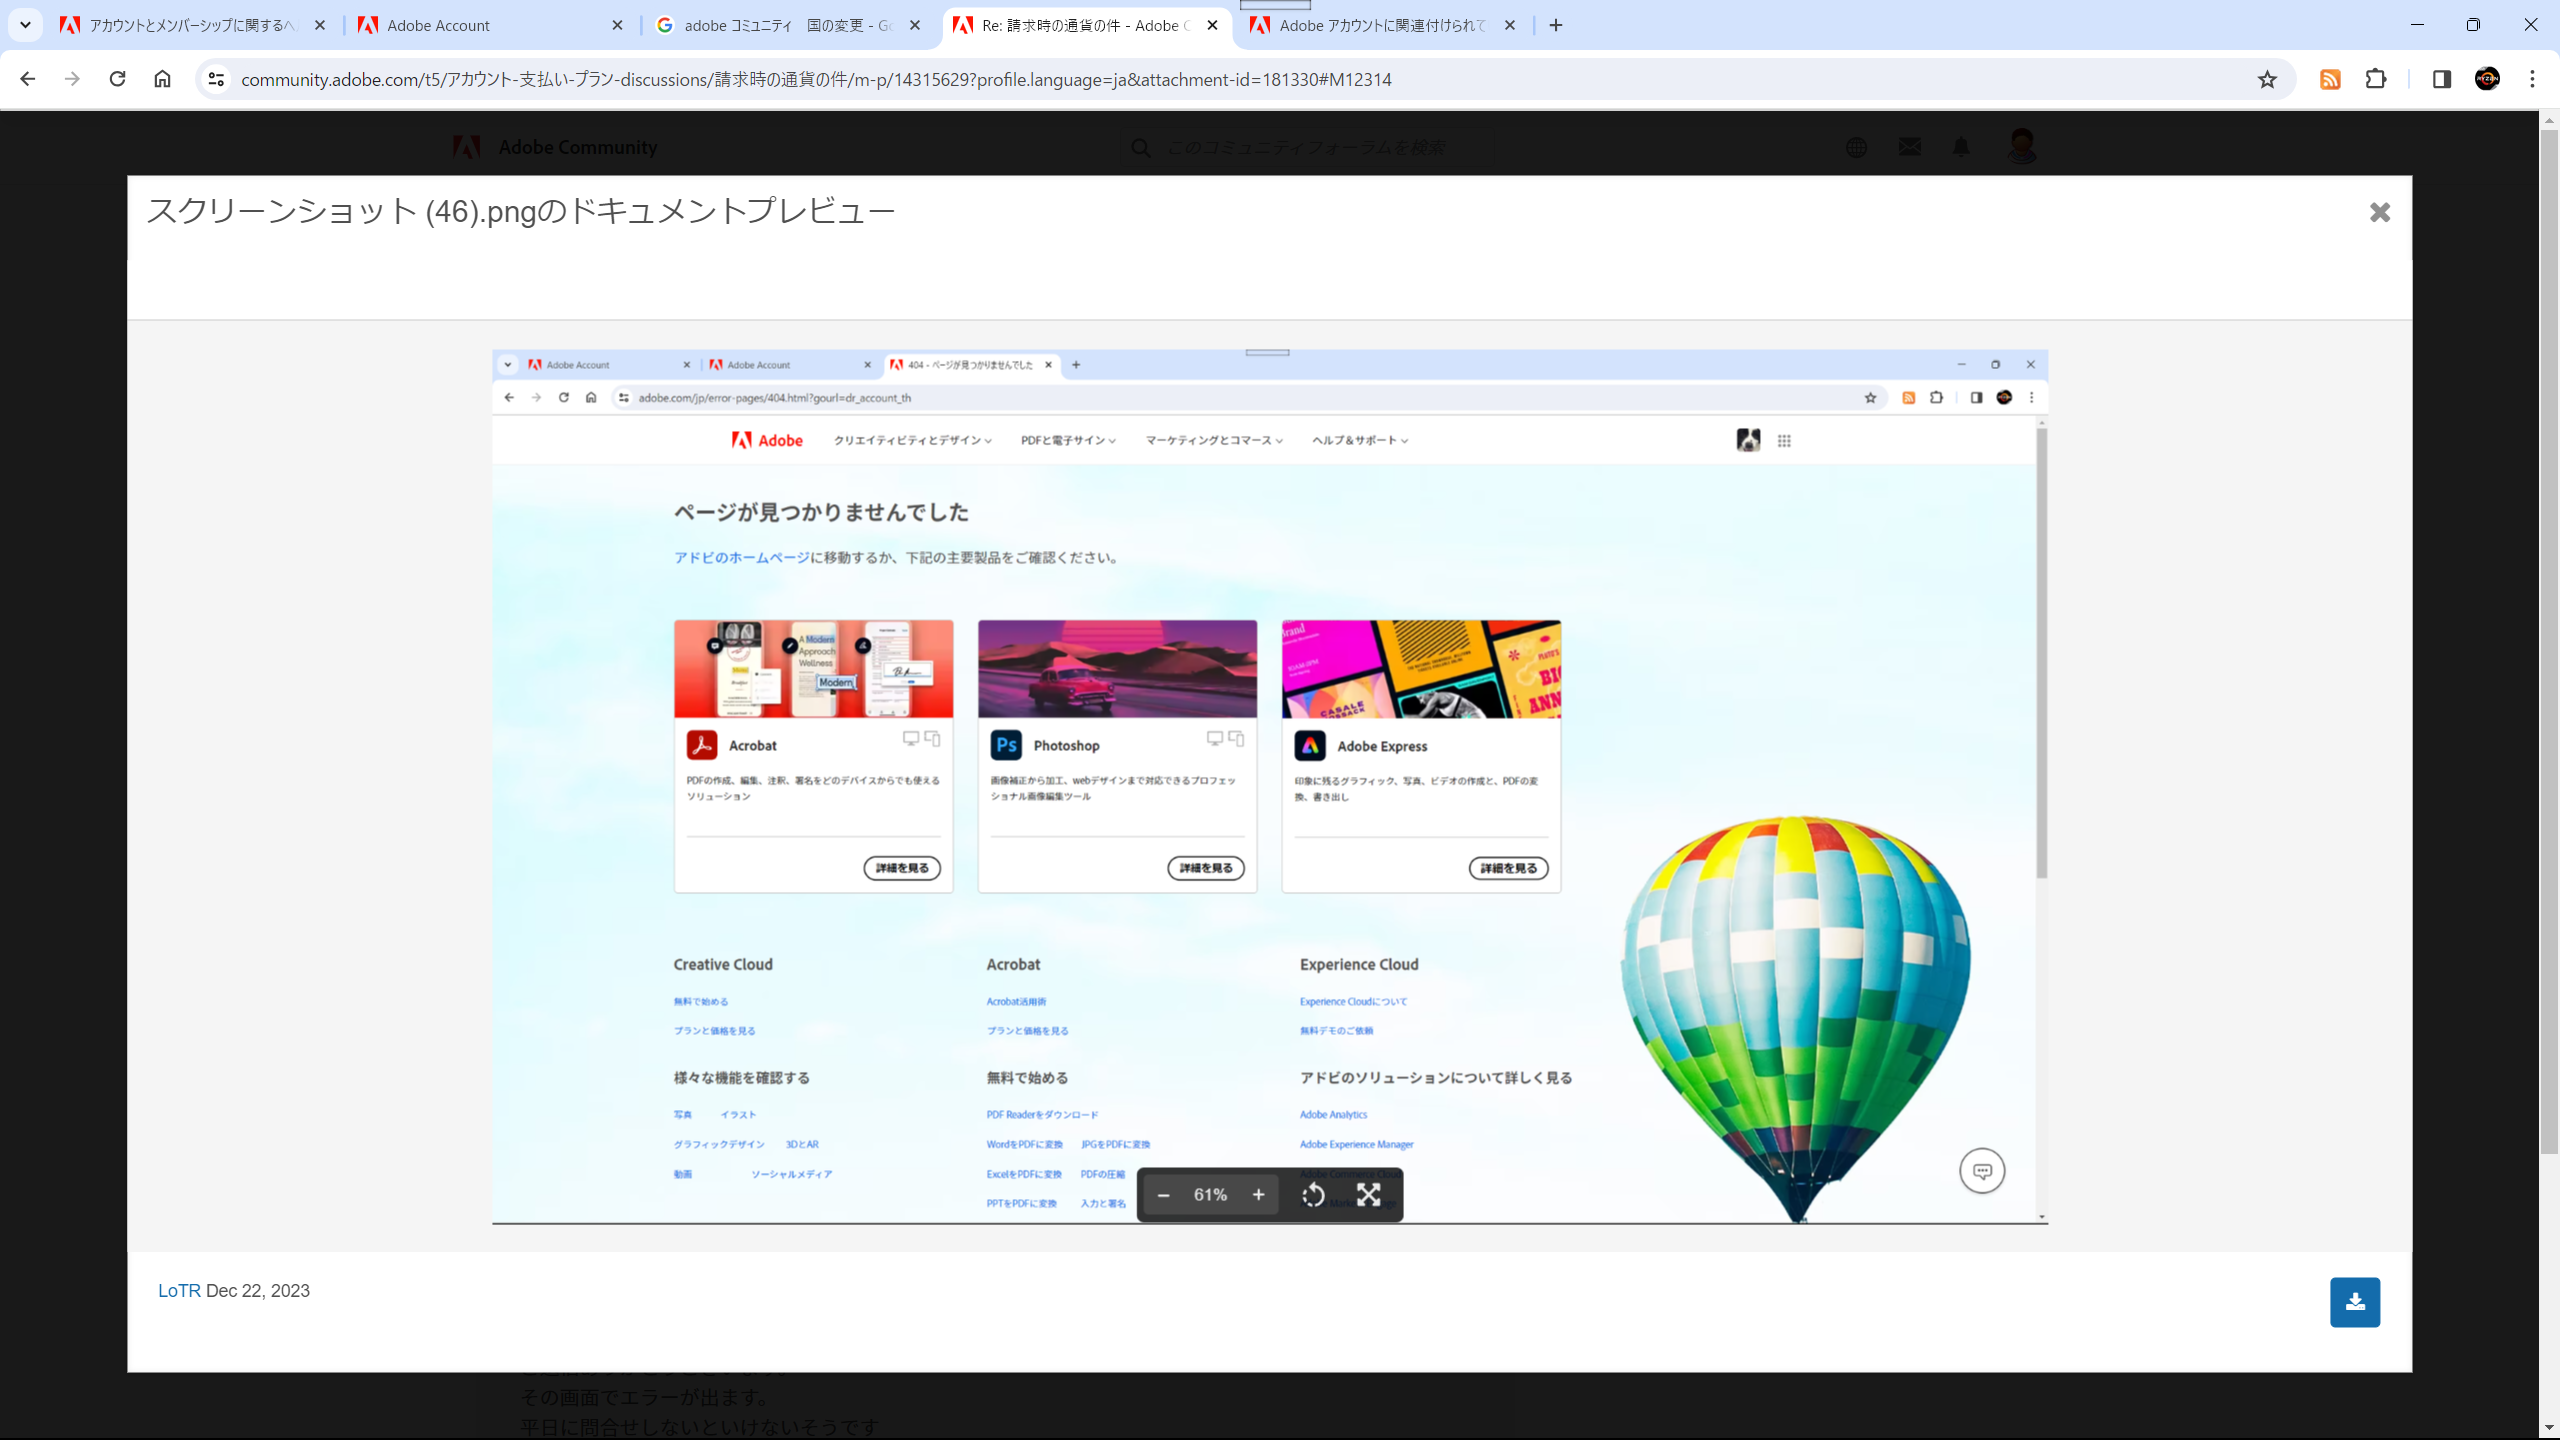Screen dimensions: 2560x1440
Task: Click the community forum search field
Action: pos(1305,147)
